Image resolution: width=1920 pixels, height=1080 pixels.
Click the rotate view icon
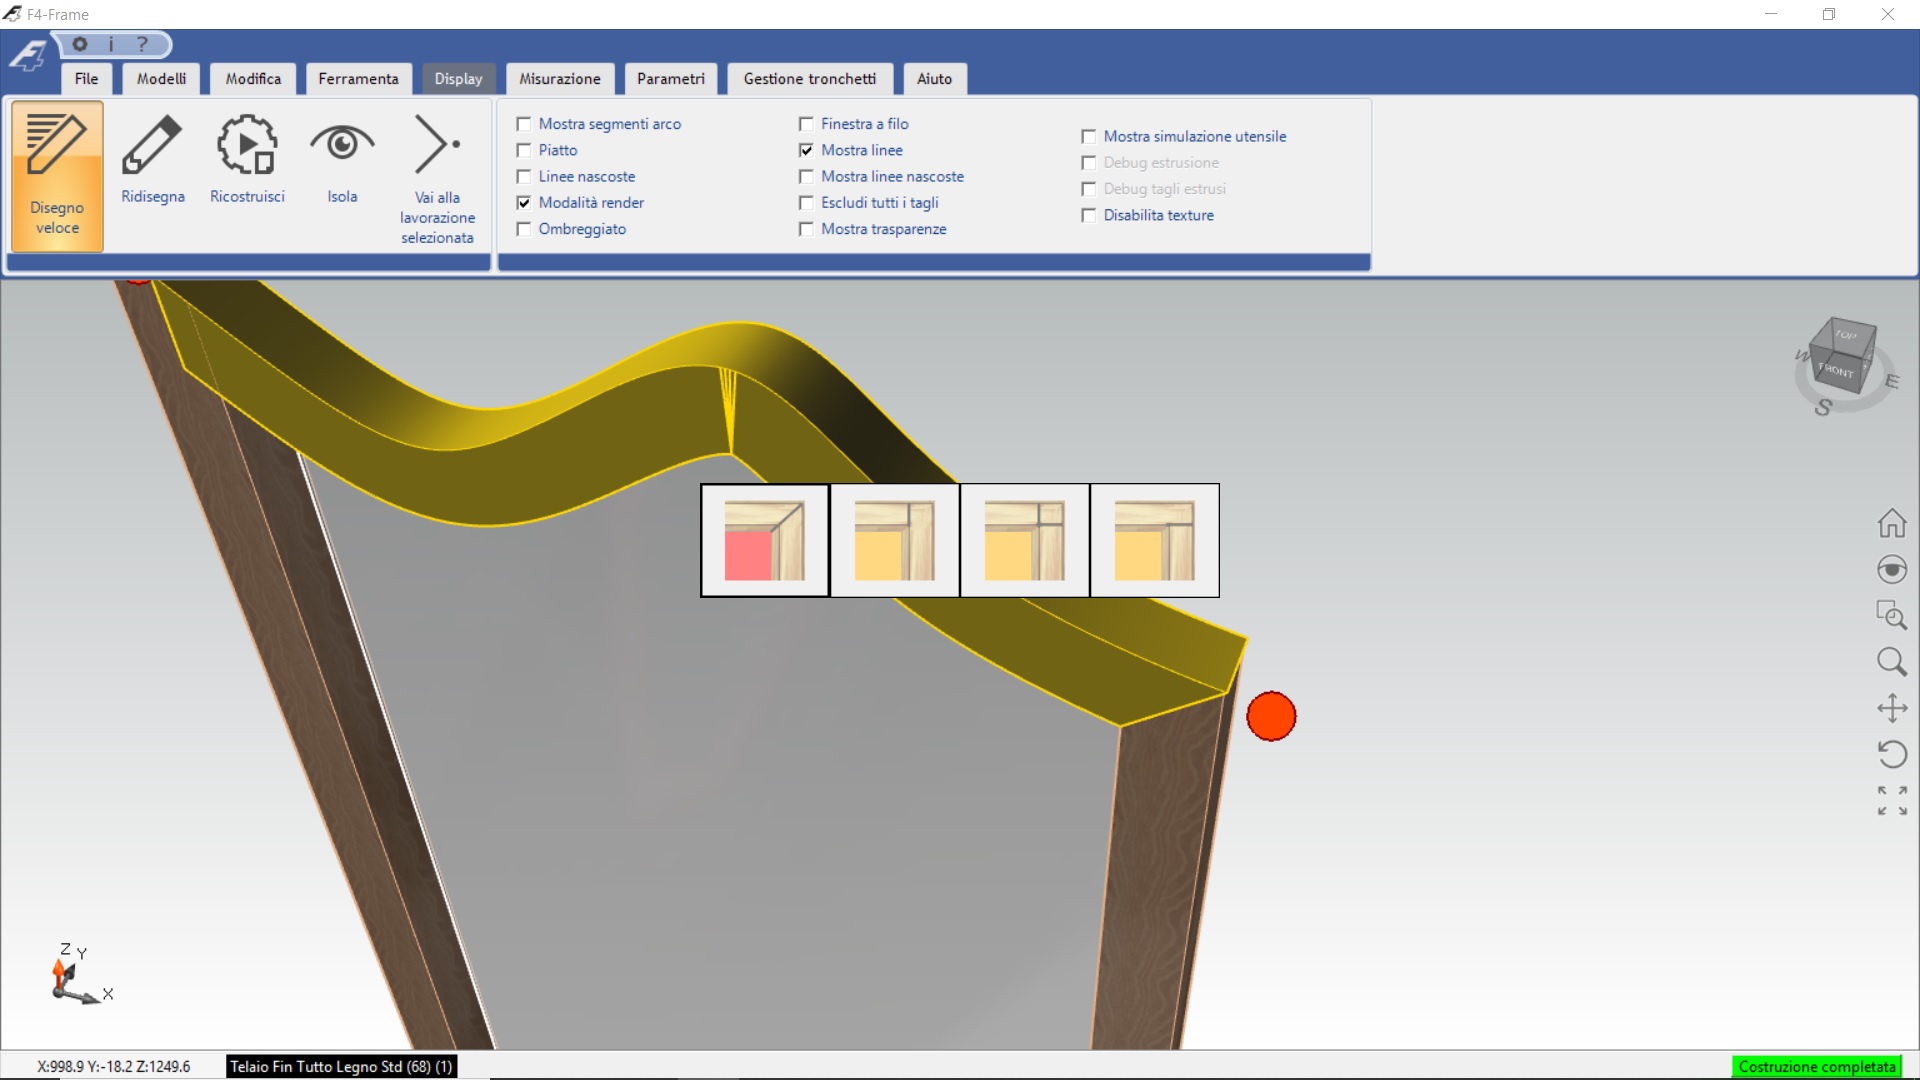tap(1891, 754)
